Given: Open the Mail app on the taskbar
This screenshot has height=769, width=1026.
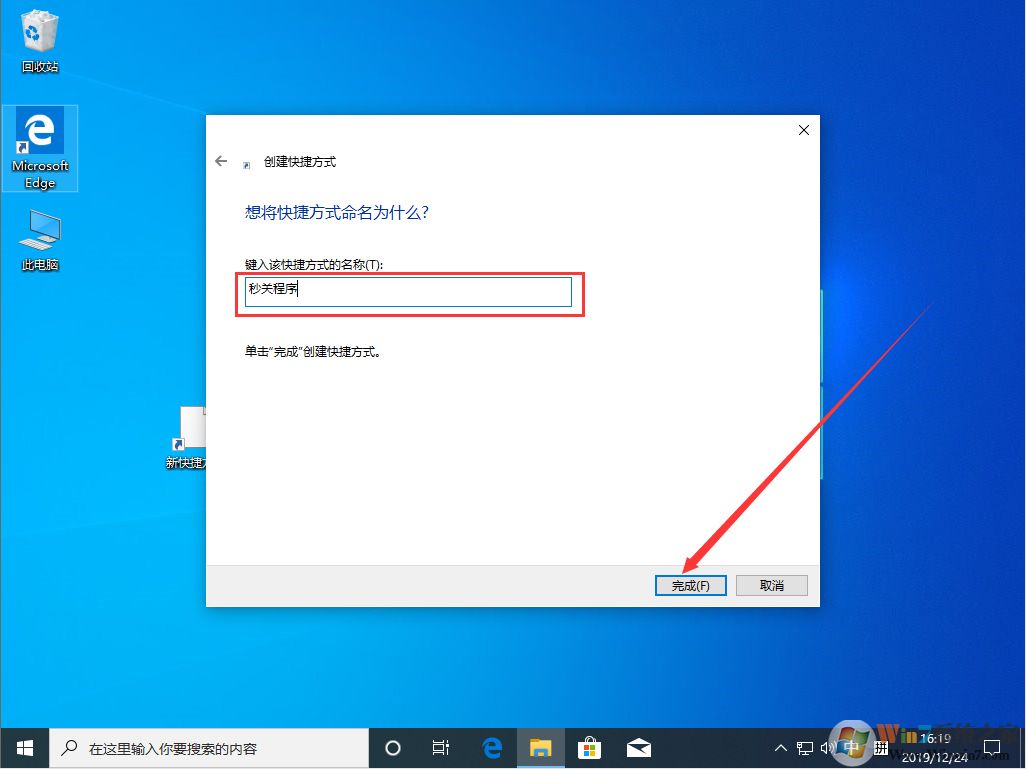Looking at the screenshot, I should 638,747.
